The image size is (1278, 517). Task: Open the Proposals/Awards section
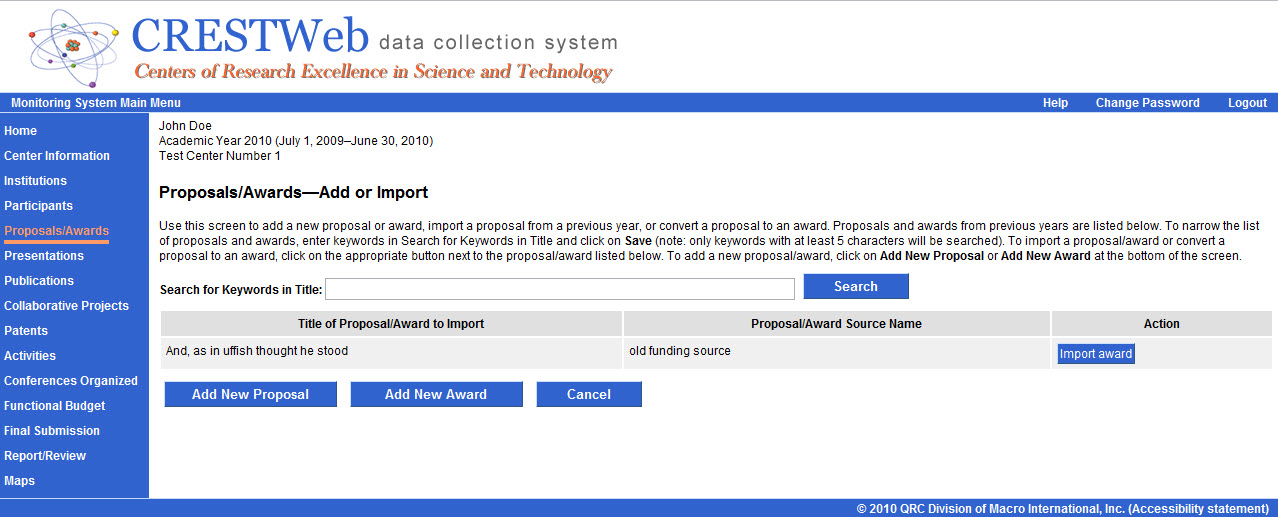[56, 231]
